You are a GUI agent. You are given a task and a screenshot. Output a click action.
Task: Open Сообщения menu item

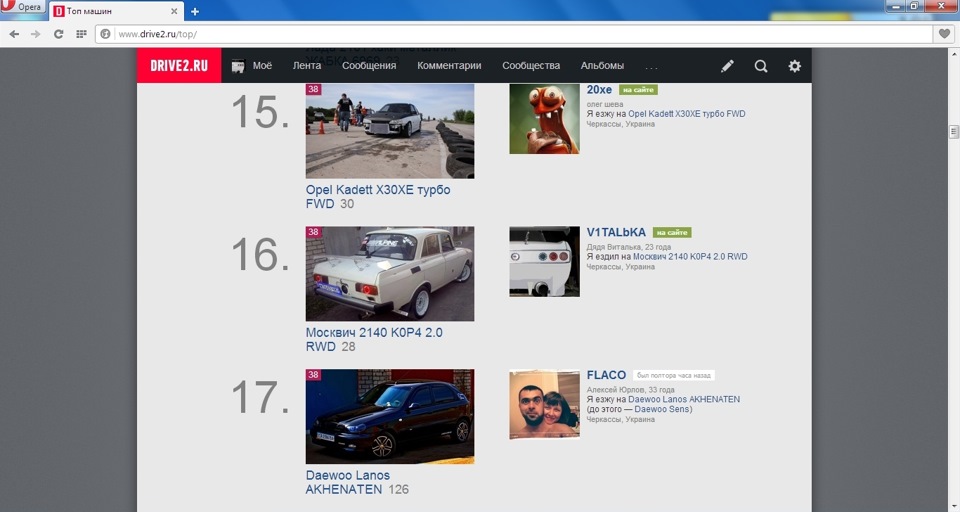tap(369, 66)
